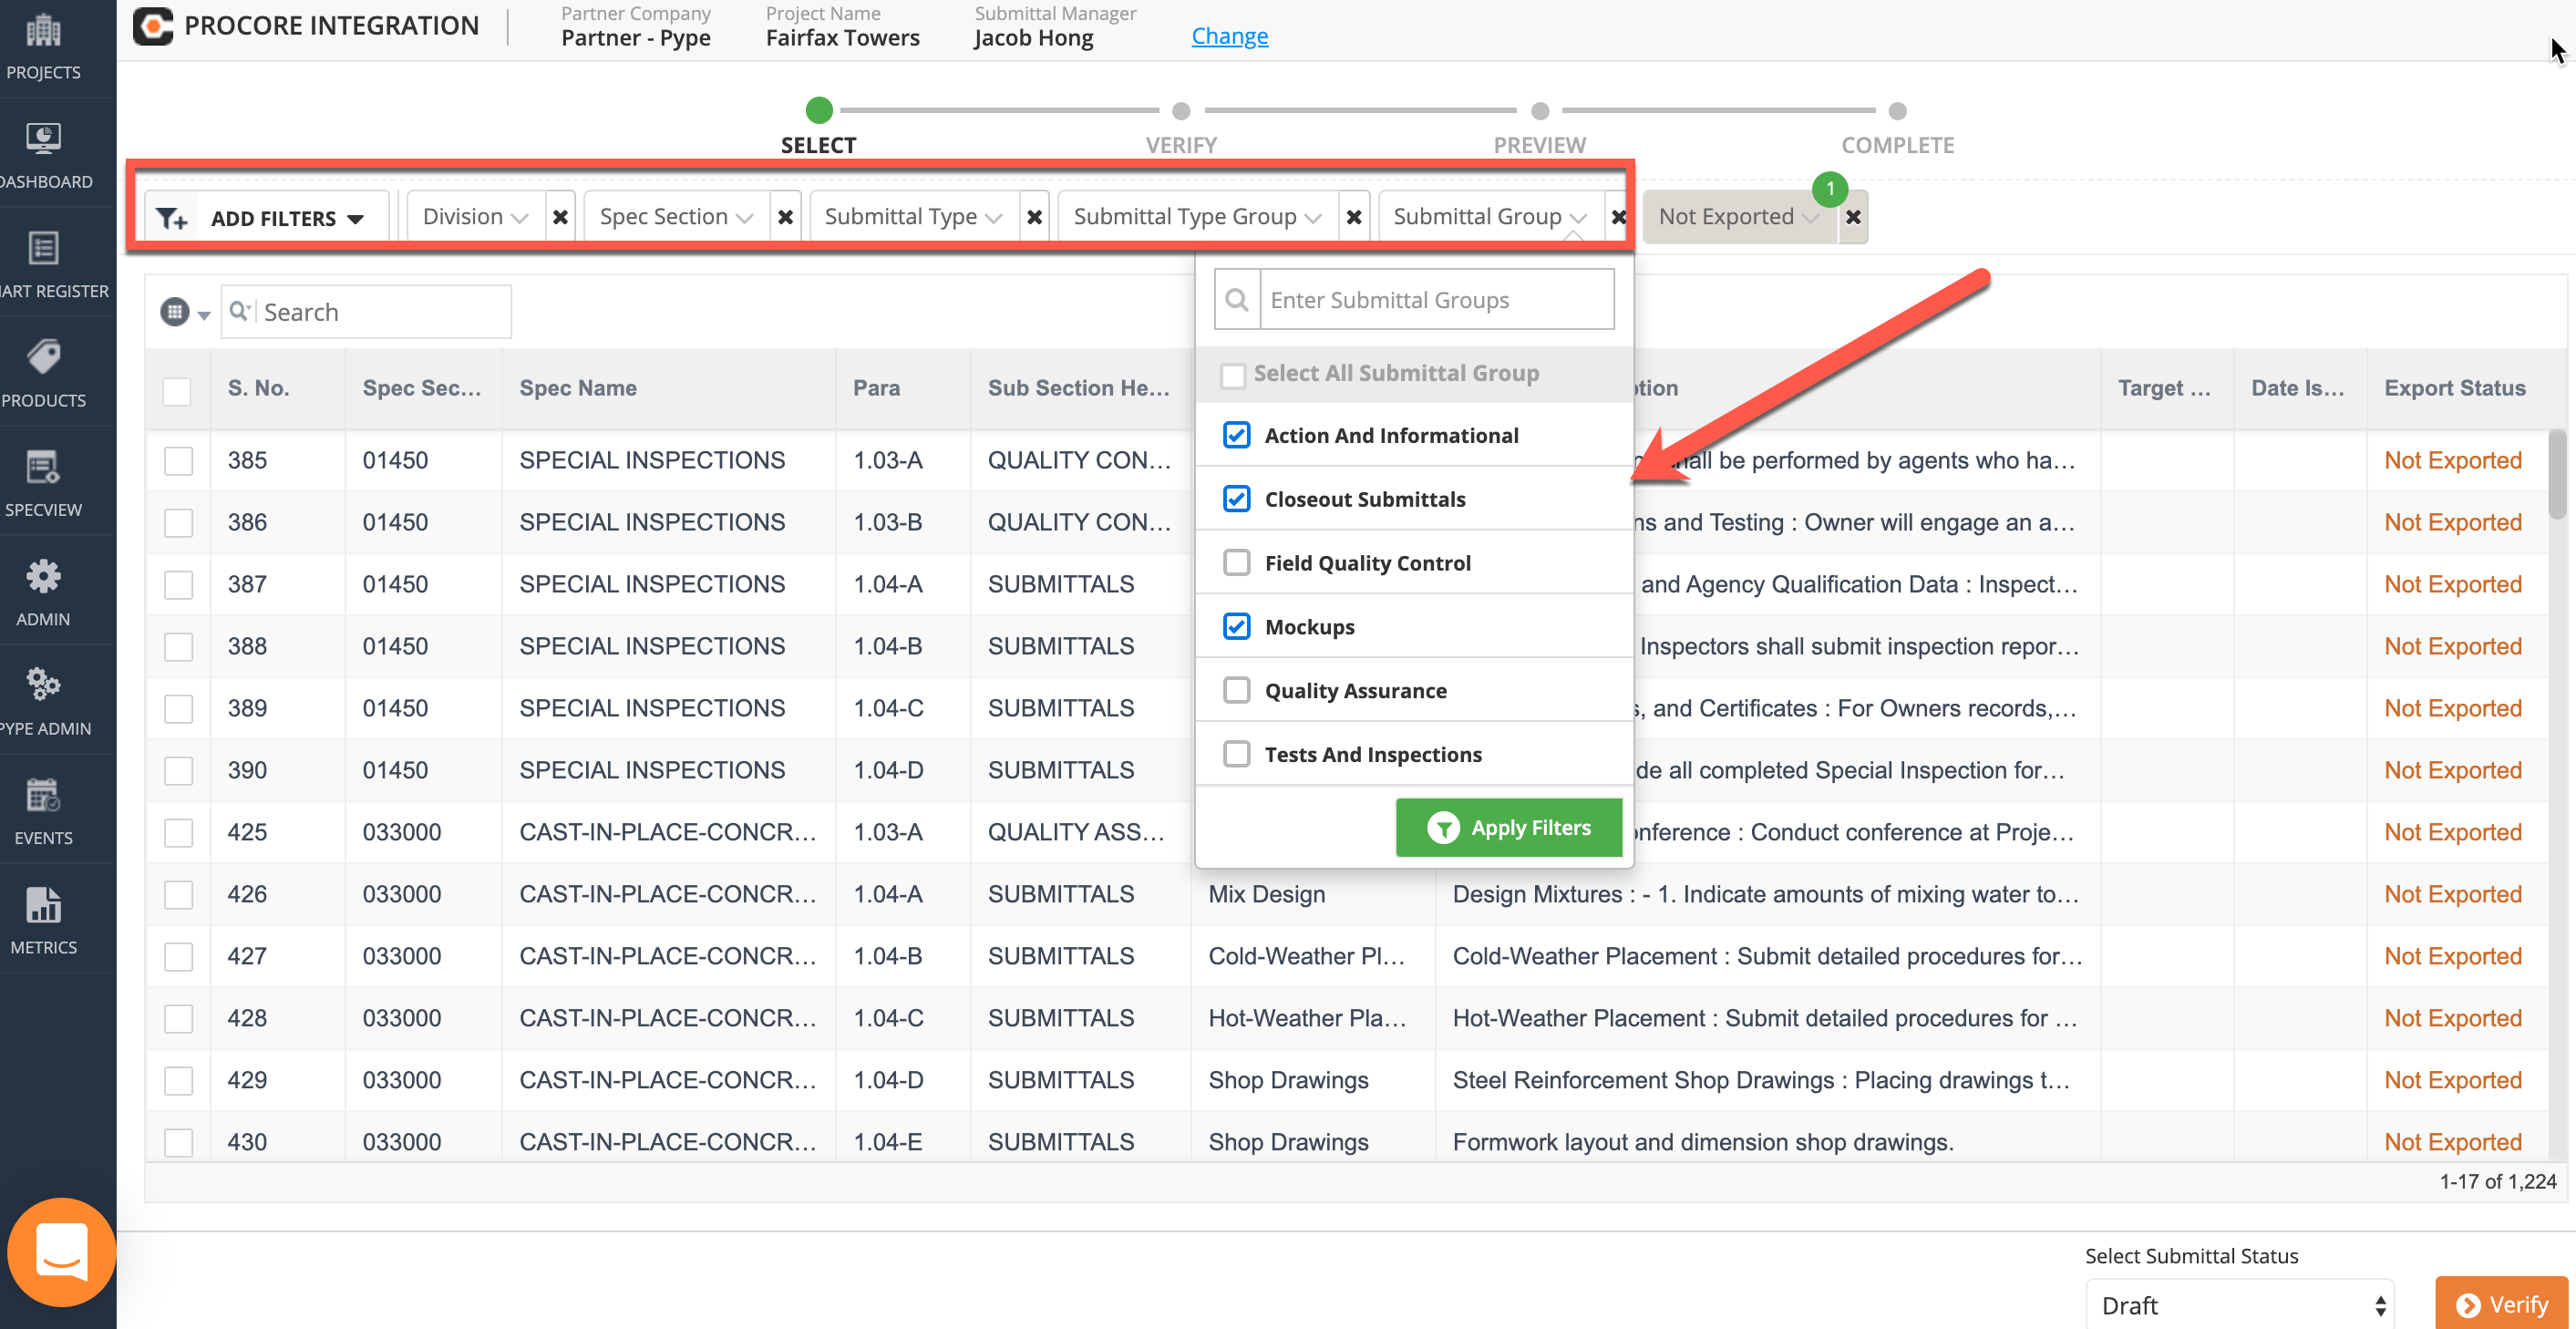Open the Metrics chart icon

43,905
